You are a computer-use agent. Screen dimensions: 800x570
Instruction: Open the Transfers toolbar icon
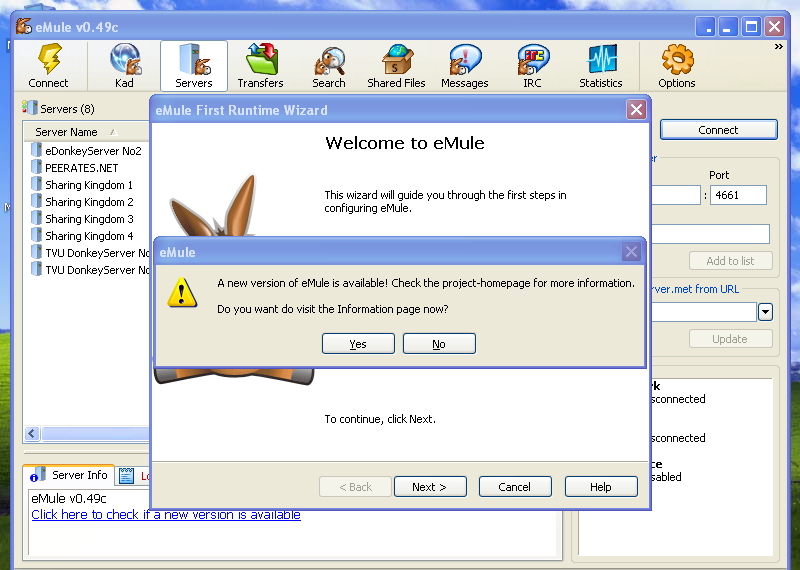click(261, 59)
